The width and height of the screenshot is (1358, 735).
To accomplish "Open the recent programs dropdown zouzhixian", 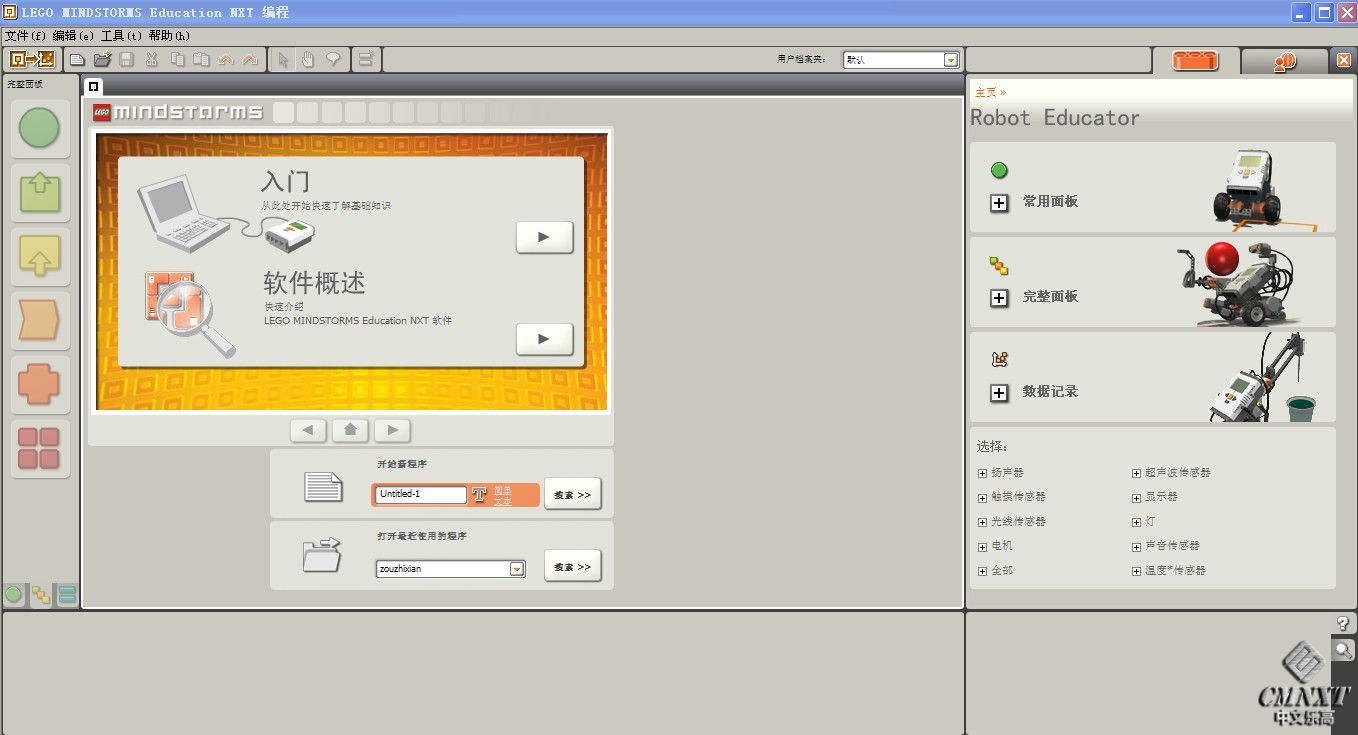I will (x=517, y=569).
